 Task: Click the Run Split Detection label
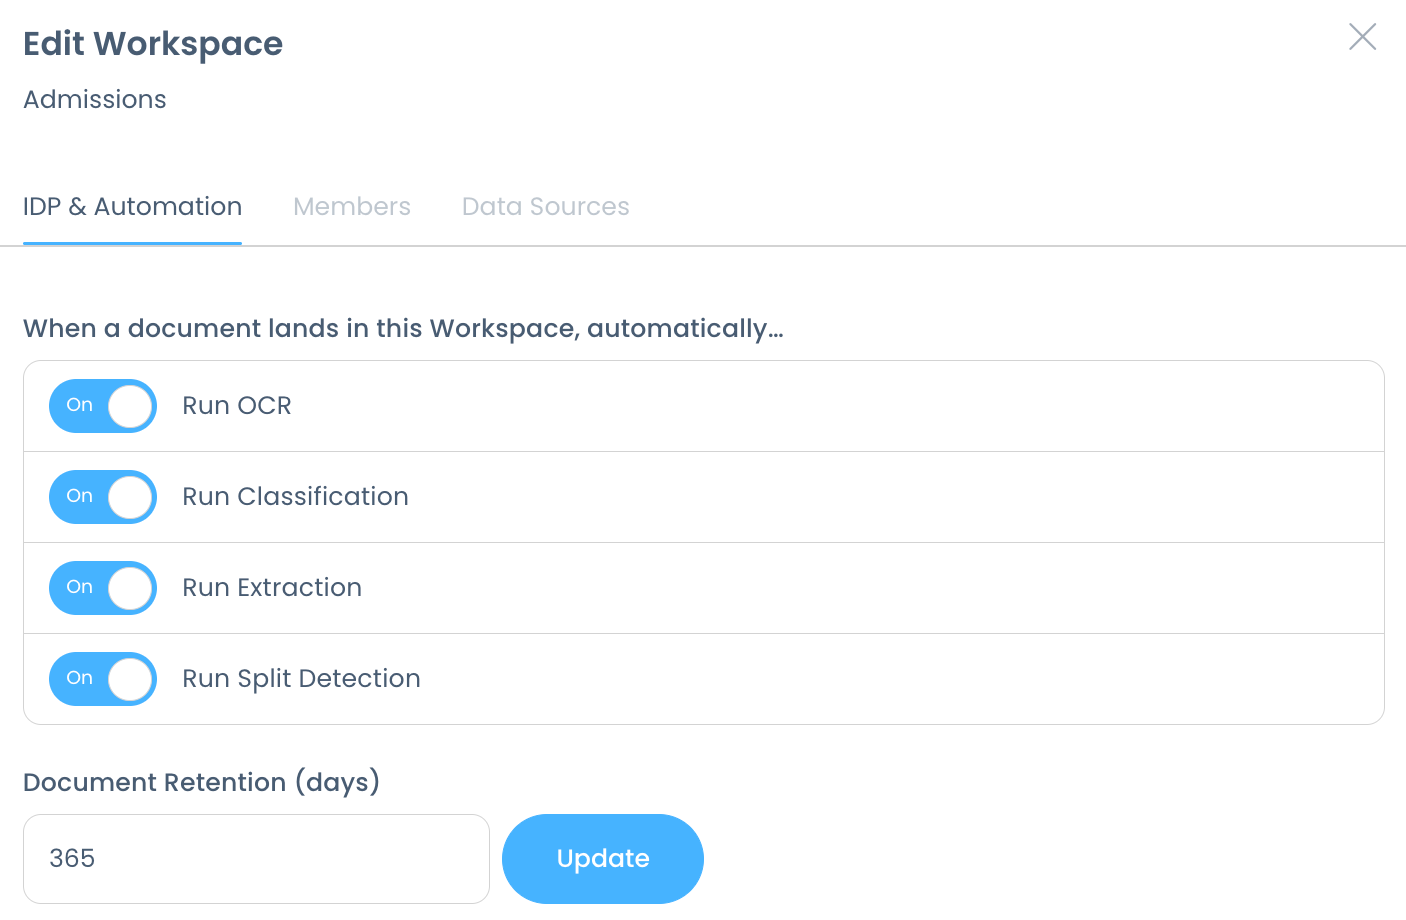coord(301,679)
